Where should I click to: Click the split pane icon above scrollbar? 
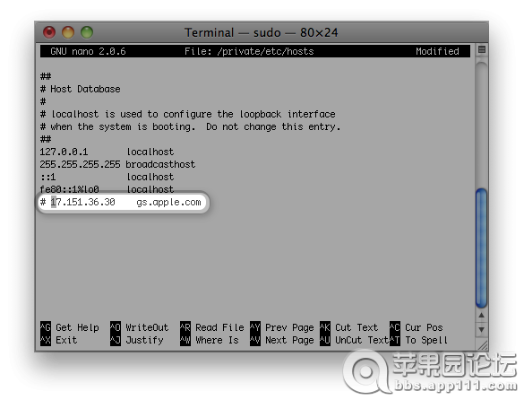pyautogui.click(x=482, y=50)
